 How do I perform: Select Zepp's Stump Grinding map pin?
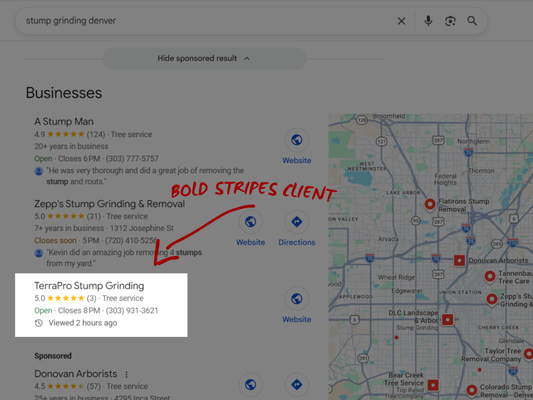pyautogui.click(x=492, y=300)
